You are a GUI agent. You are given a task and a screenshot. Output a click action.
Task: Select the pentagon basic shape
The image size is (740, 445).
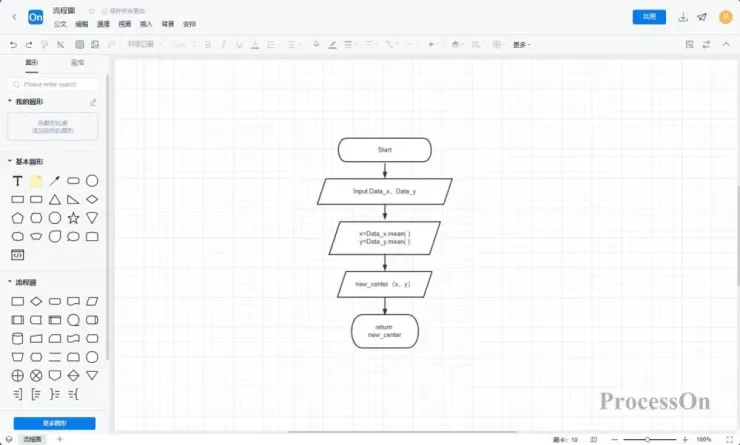coord(17,218)
